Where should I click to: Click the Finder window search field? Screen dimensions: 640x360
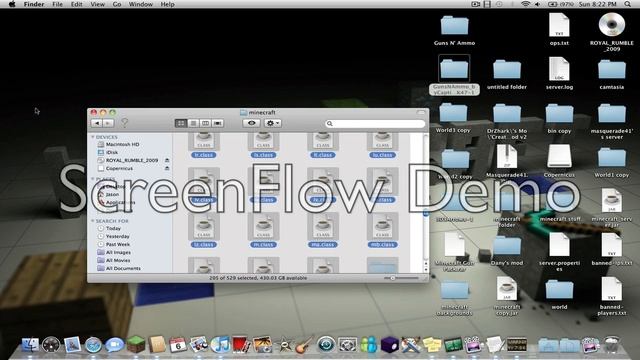(375, 123)
